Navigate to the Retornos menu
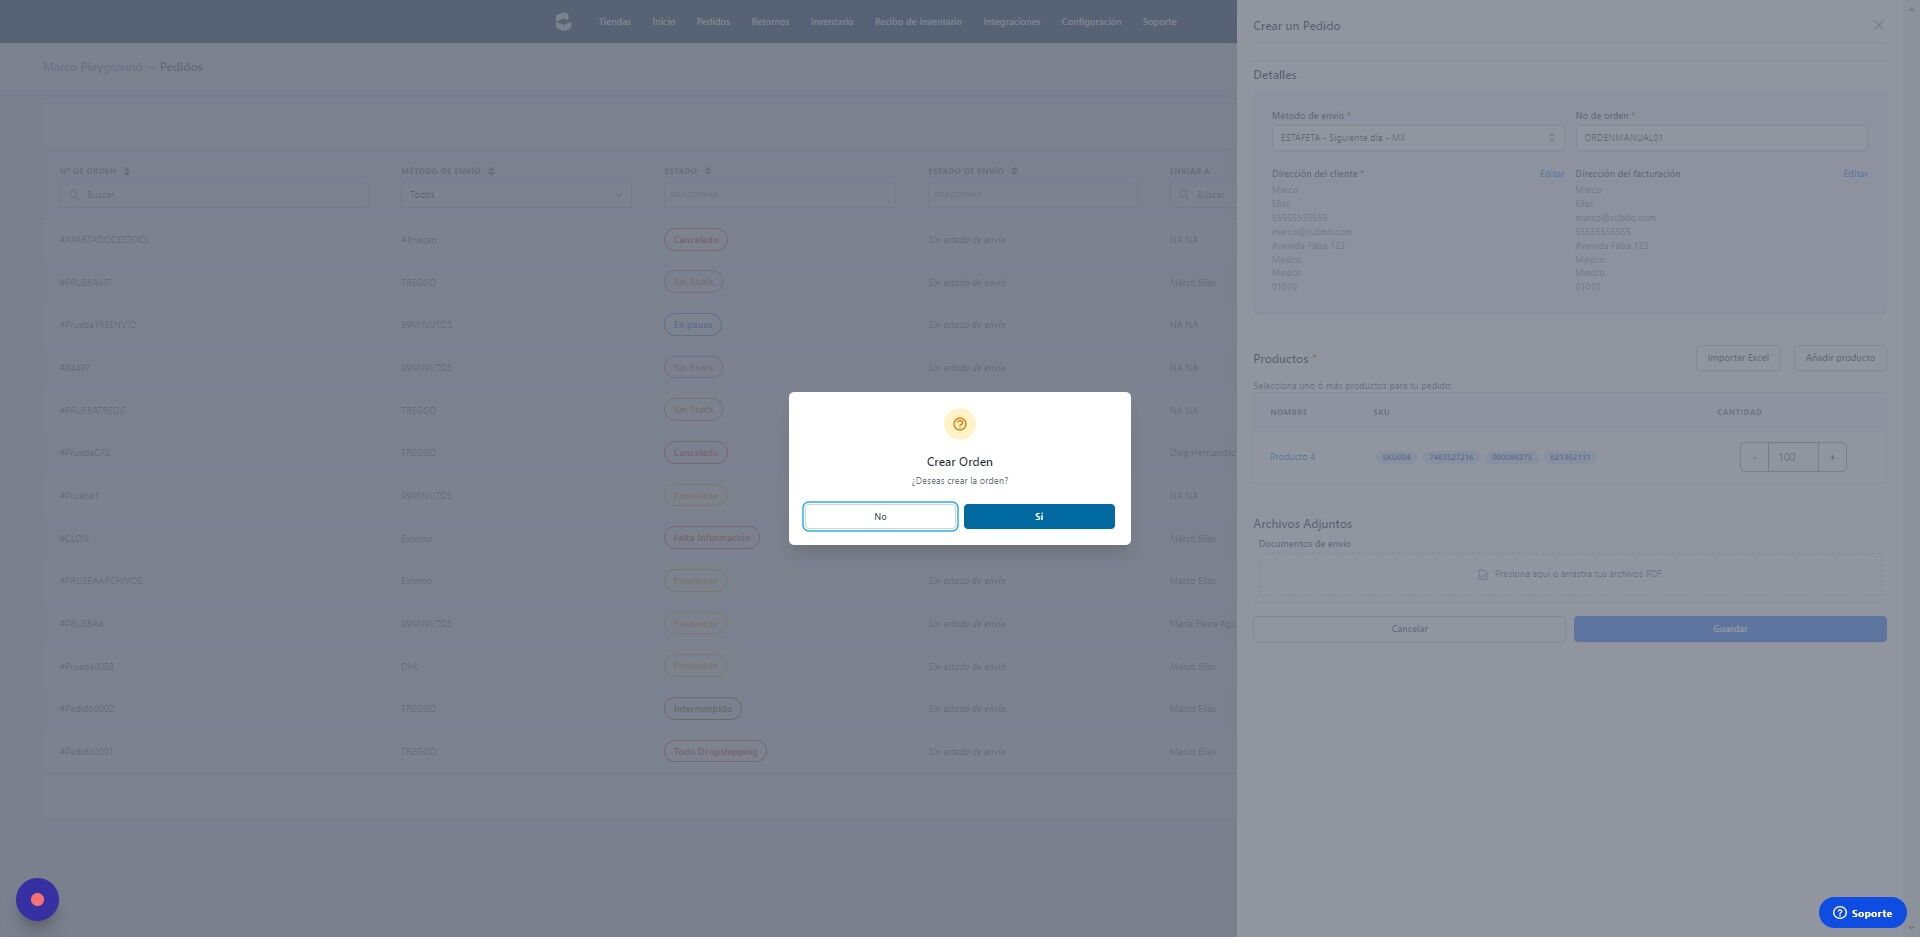 tap(769, 21)
